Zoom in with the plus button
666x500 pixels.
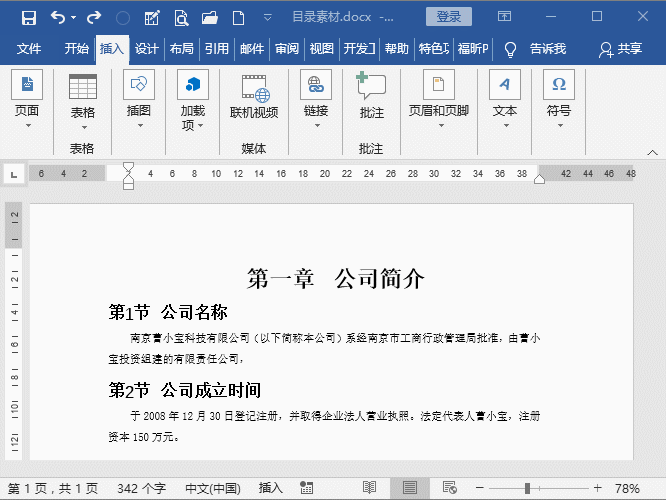(x=597, y=488)
